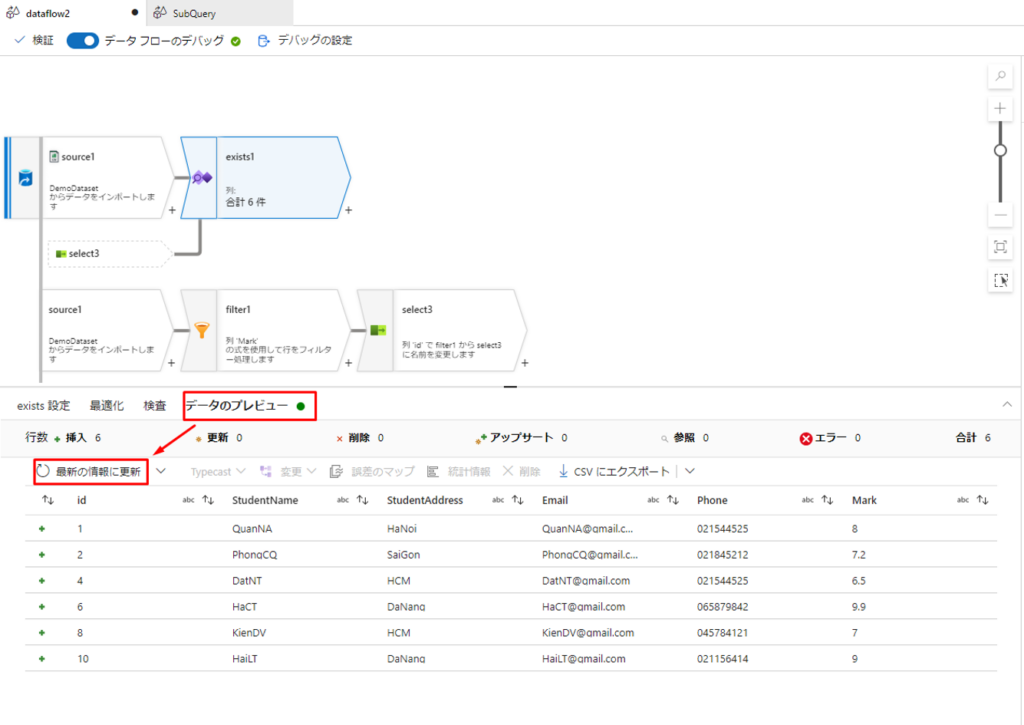Image resolution: width=1024 pixels, height=725 pixels.
Task: Expand the dropdown next to 最新の情報に更新
Action: click(x=160, y=471)
